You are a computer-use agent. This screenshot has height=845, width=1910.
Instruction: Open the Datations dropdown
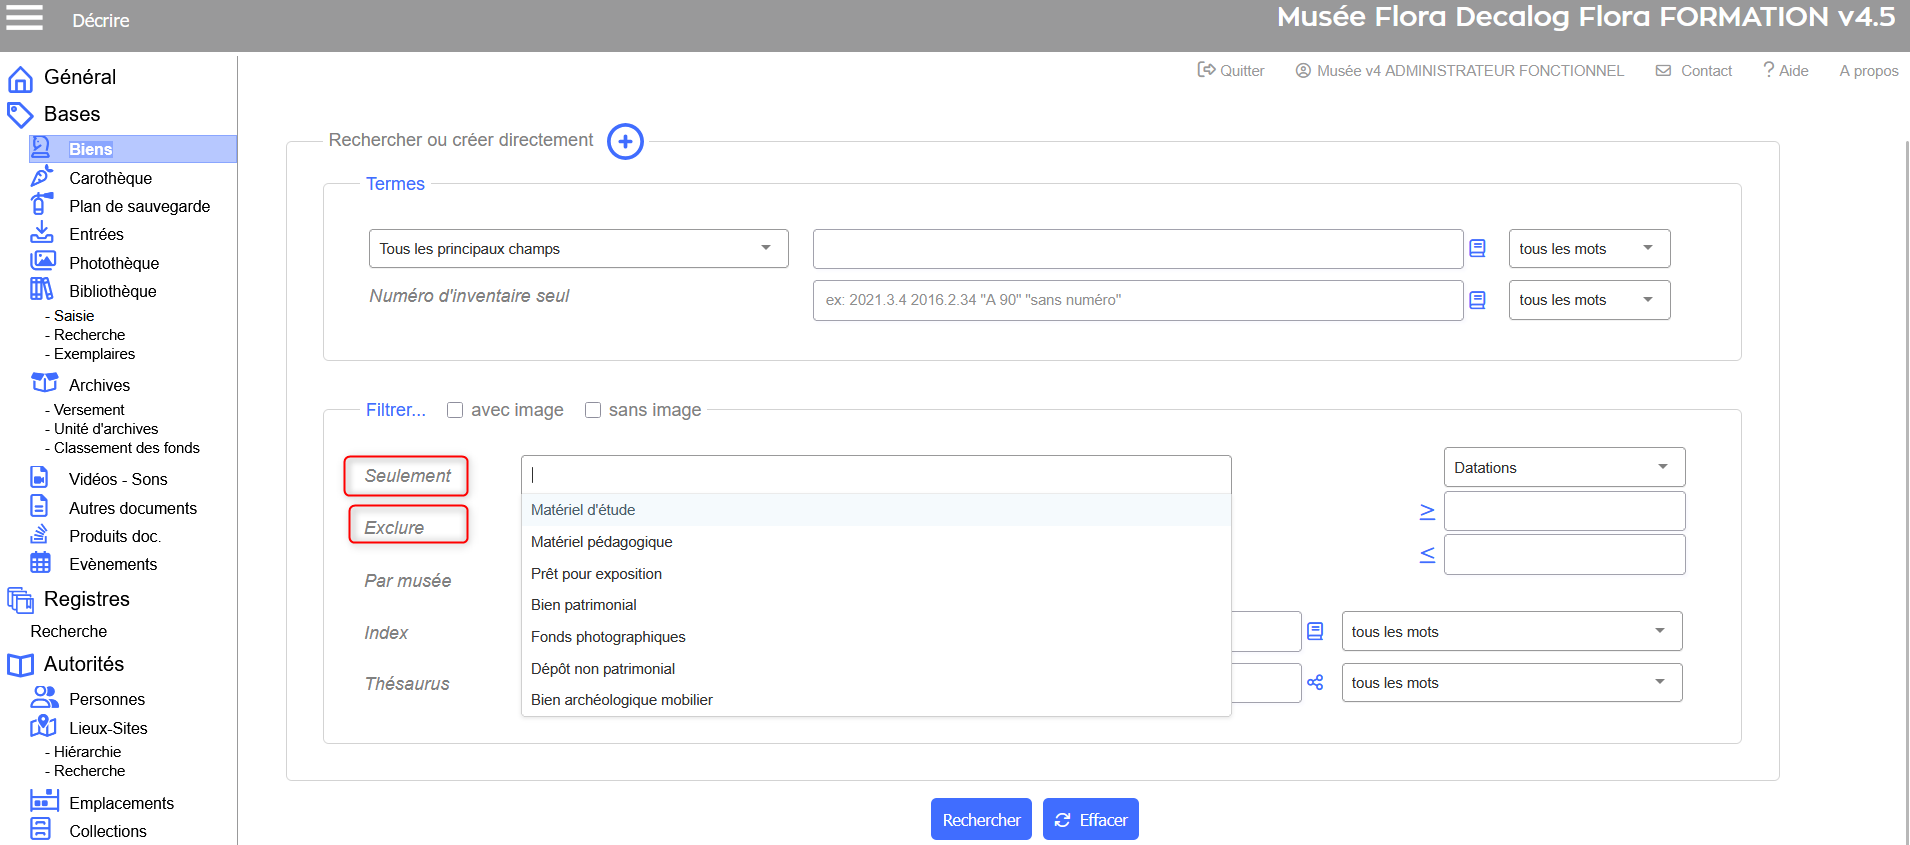pyautogui.click(x=1563, y=468)
